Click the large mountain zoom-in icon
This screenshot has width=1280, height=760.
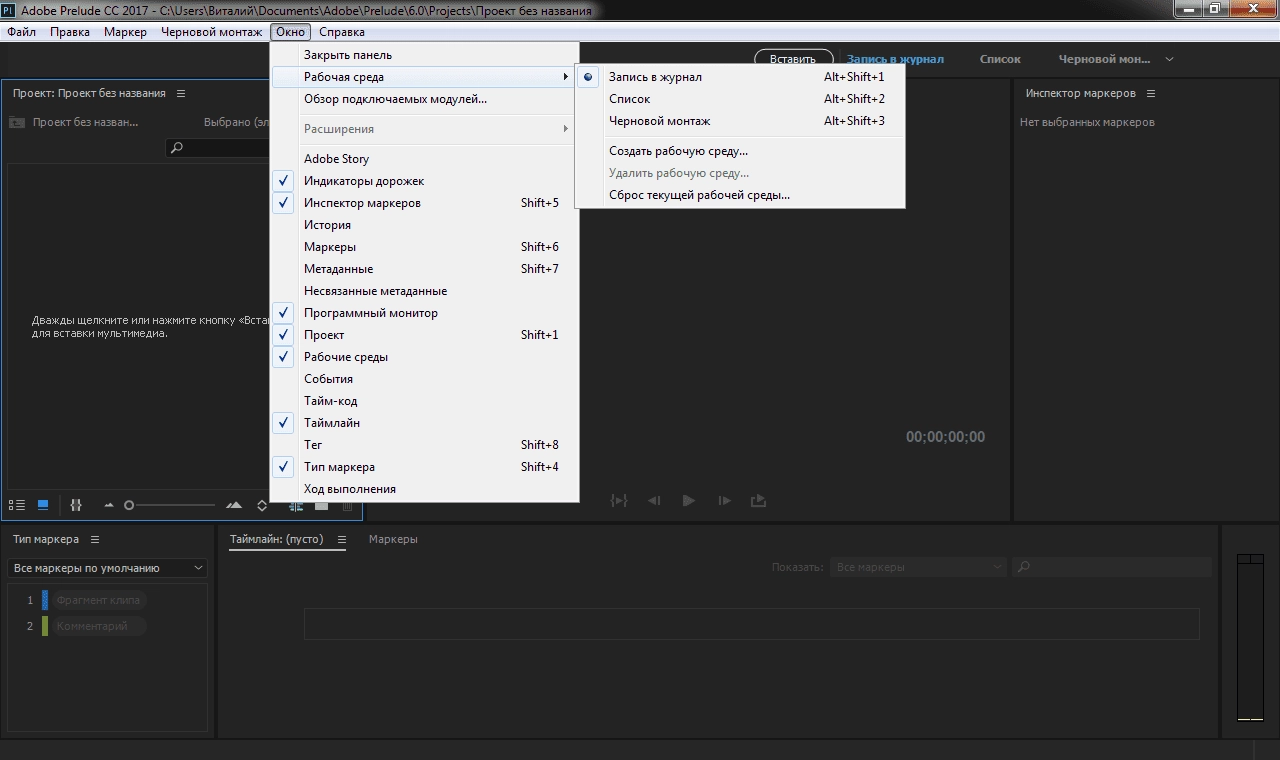point(234,505)
